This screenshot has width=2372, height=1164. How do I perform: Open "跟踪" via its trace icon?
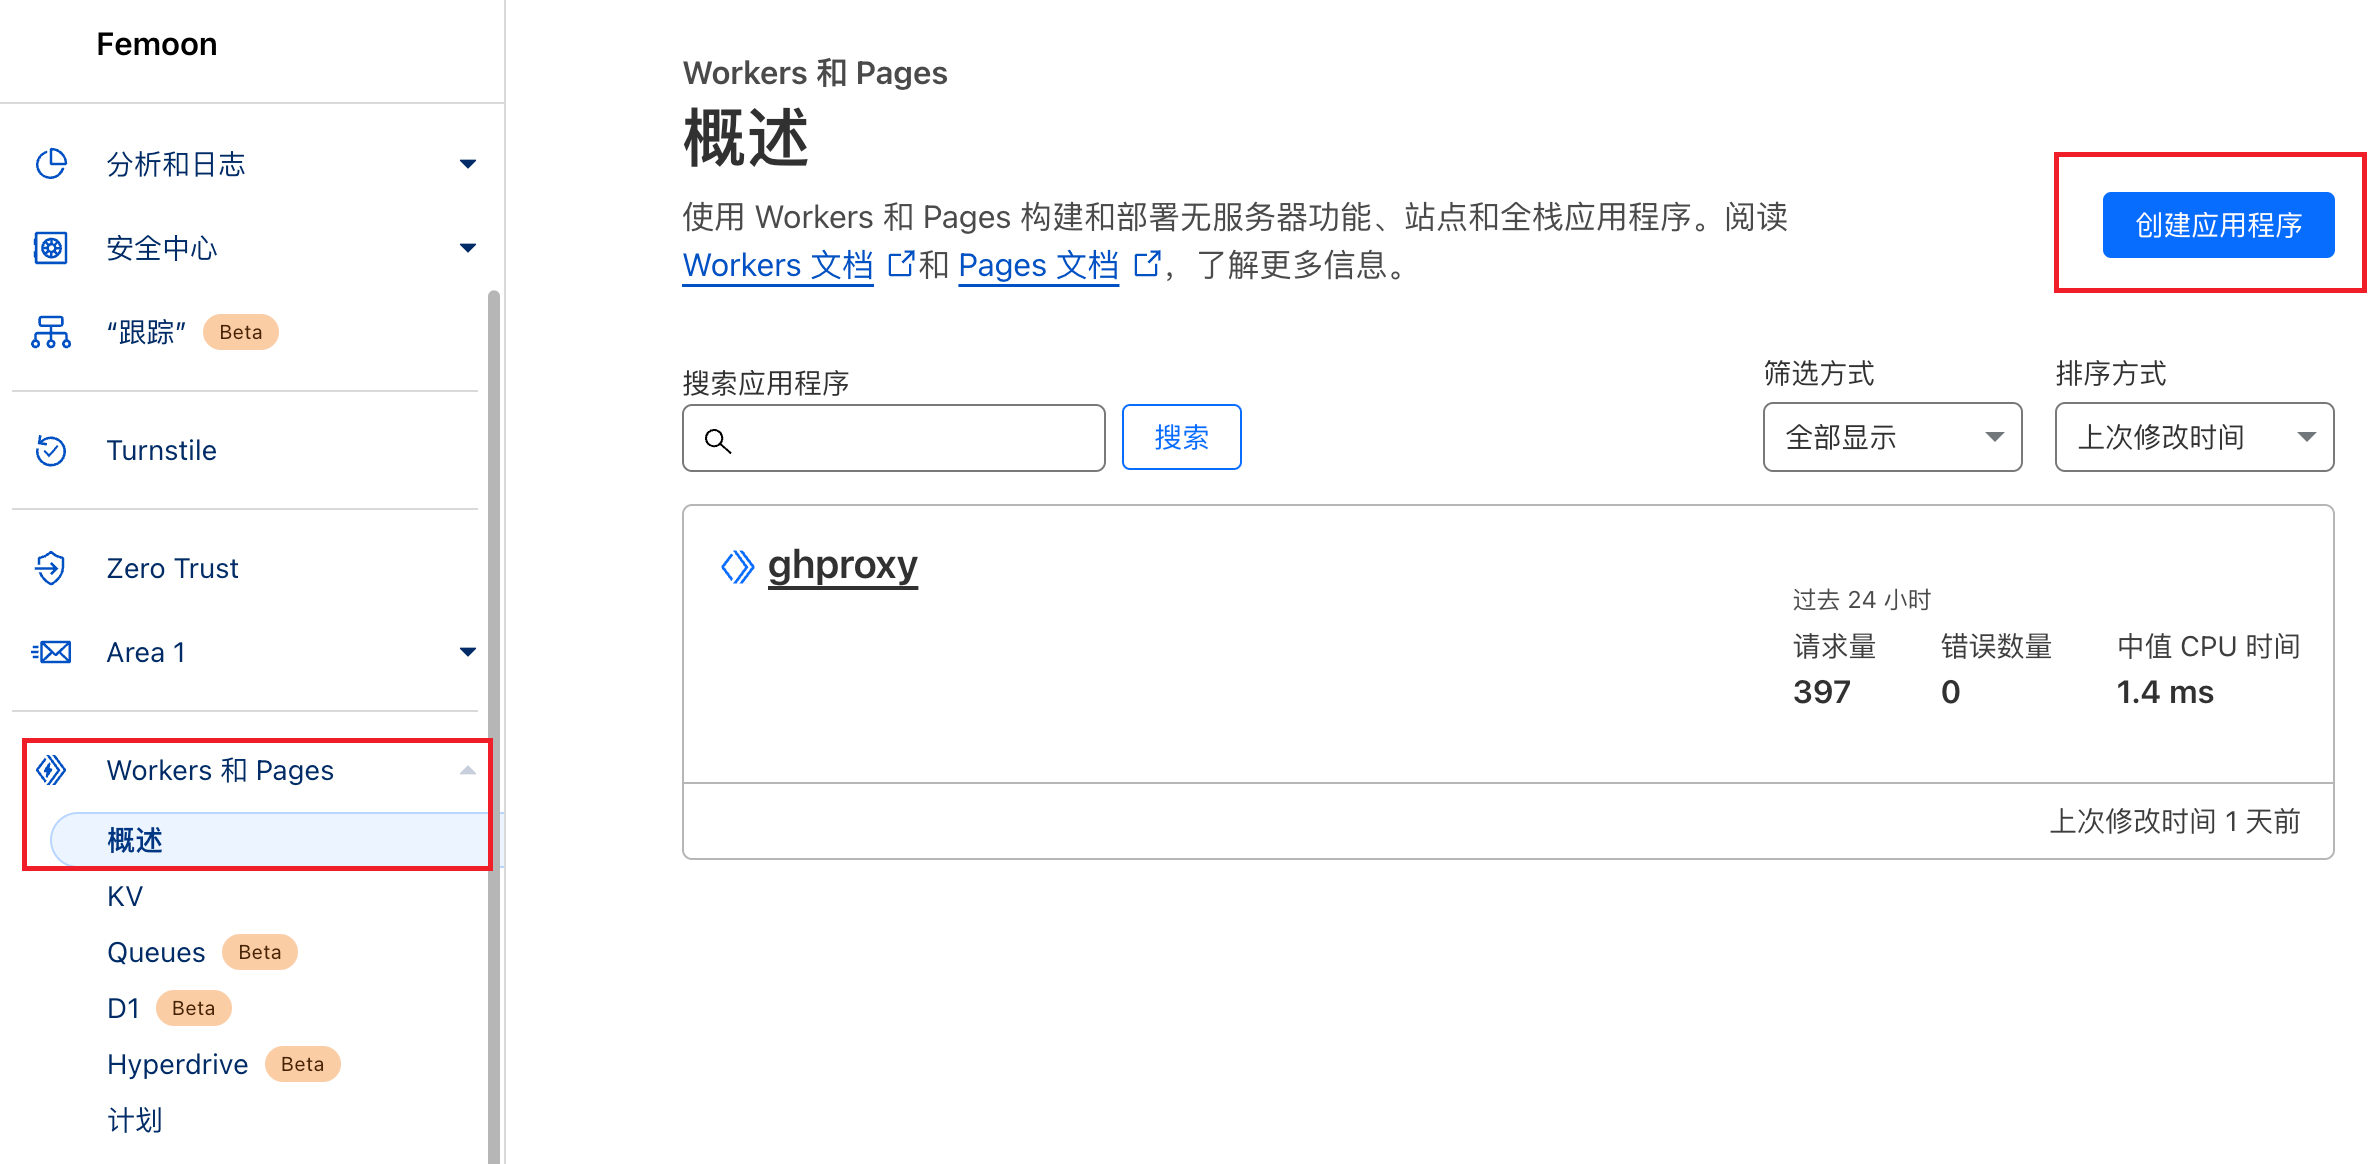click(x=50, y=332)
